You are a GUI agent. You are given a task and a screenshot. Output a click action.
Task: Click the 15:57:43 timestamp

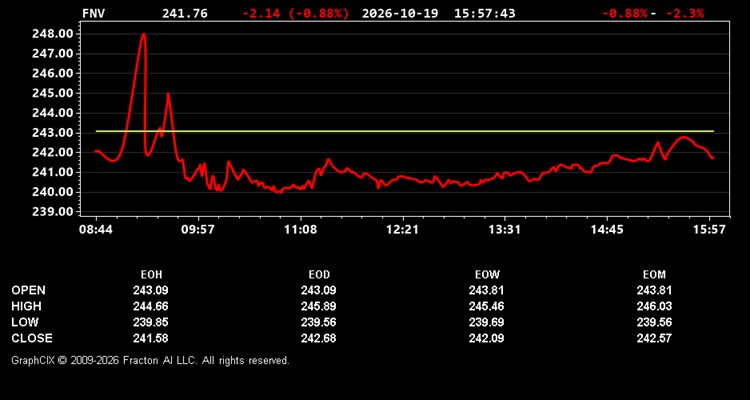click(485, 13)
